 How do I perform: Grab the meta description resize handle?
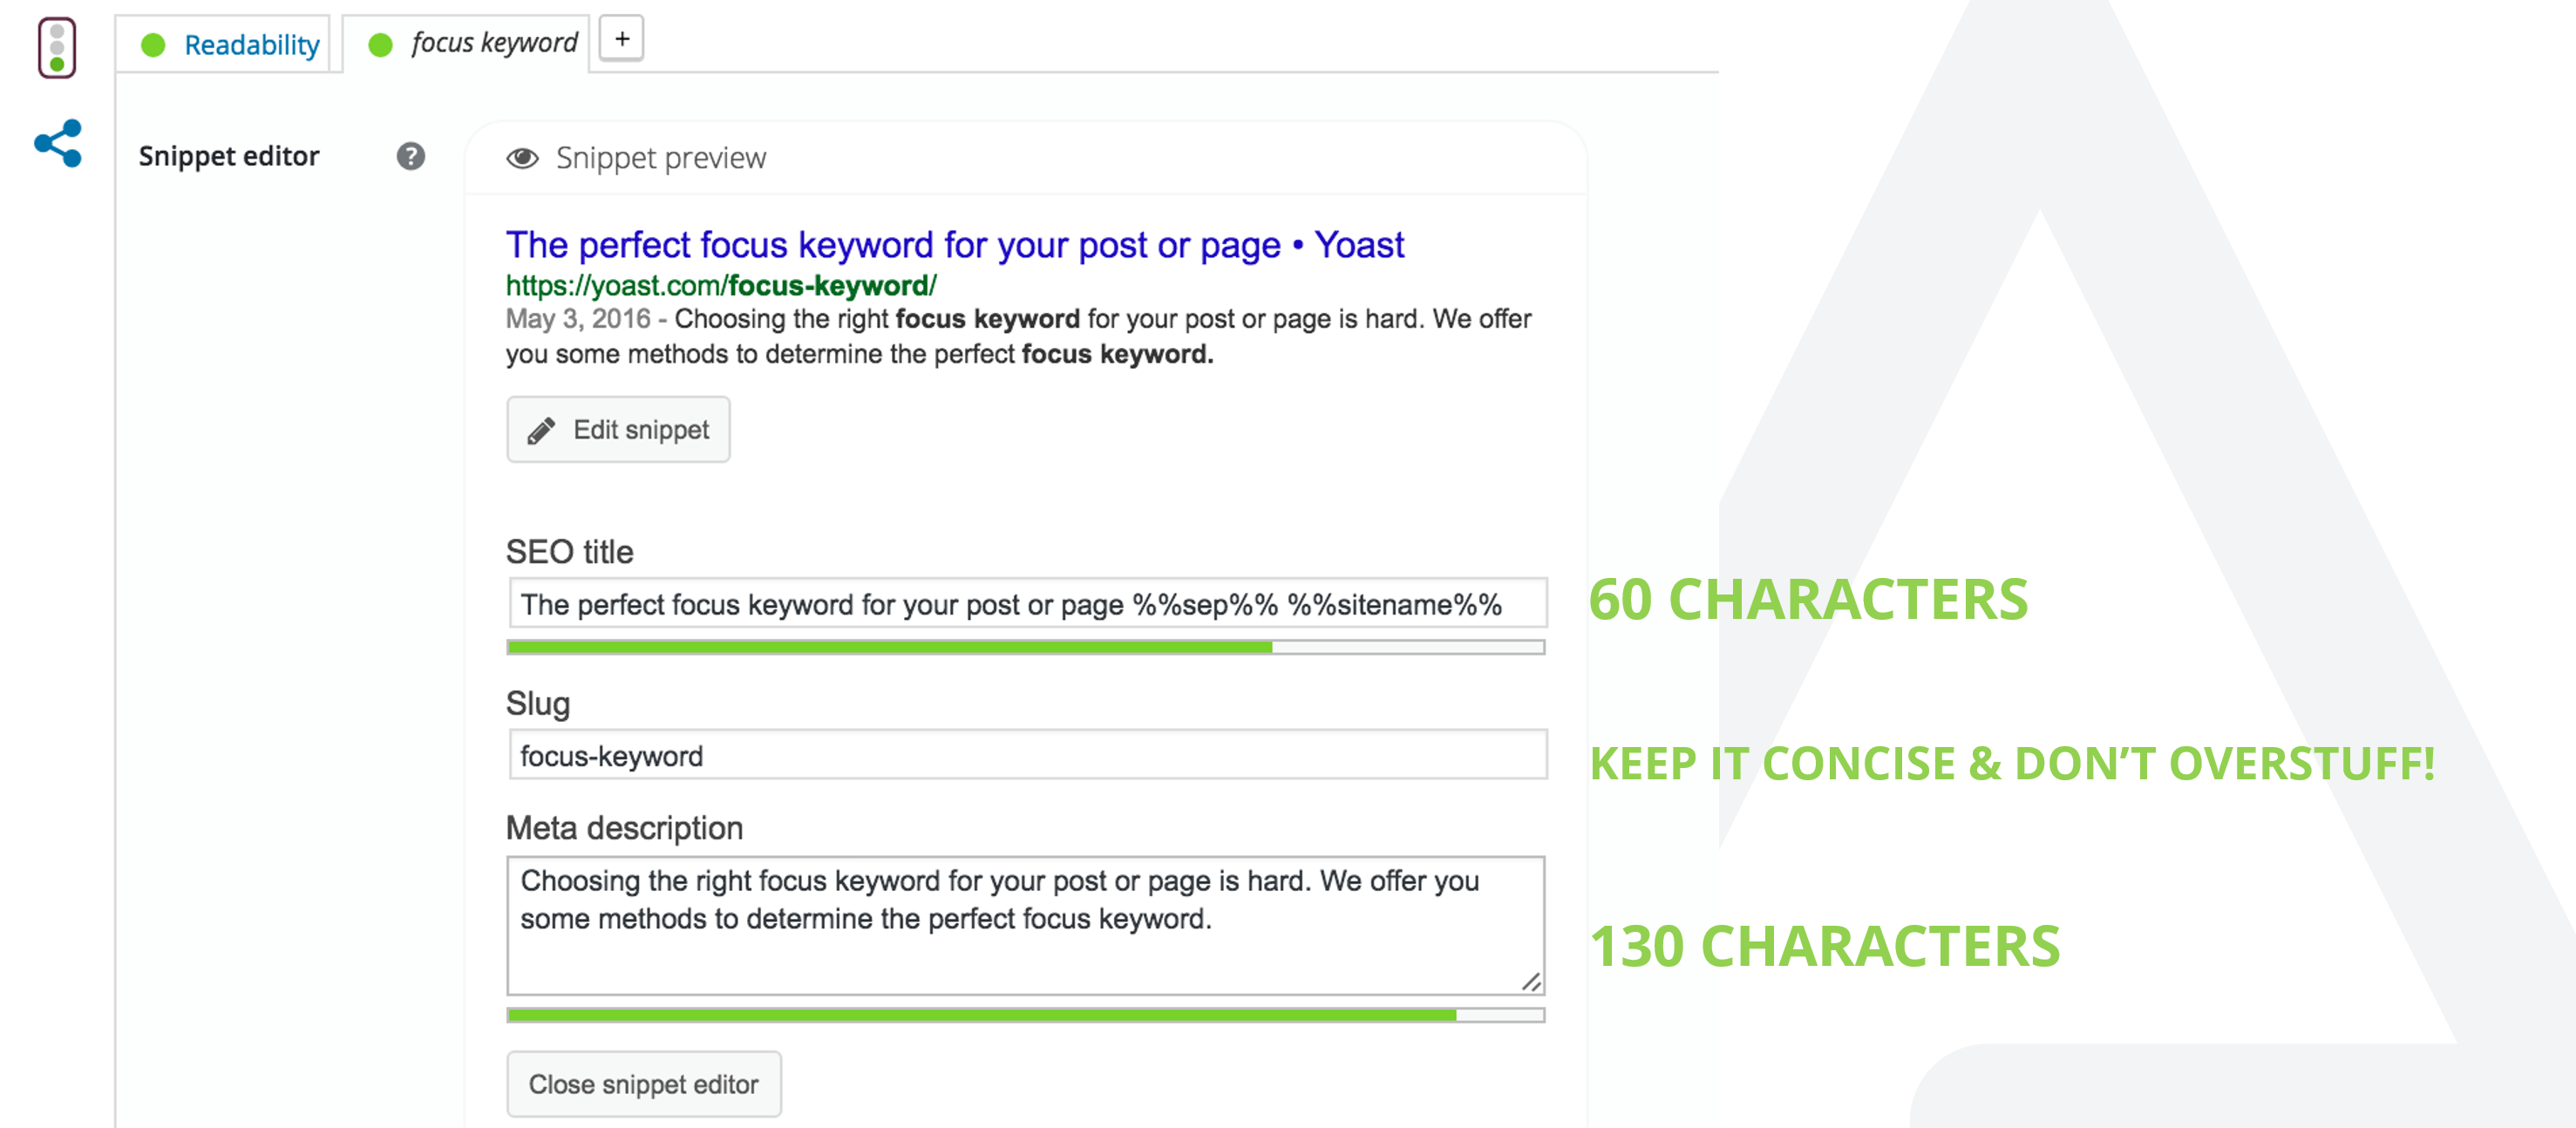[1531, 982]
